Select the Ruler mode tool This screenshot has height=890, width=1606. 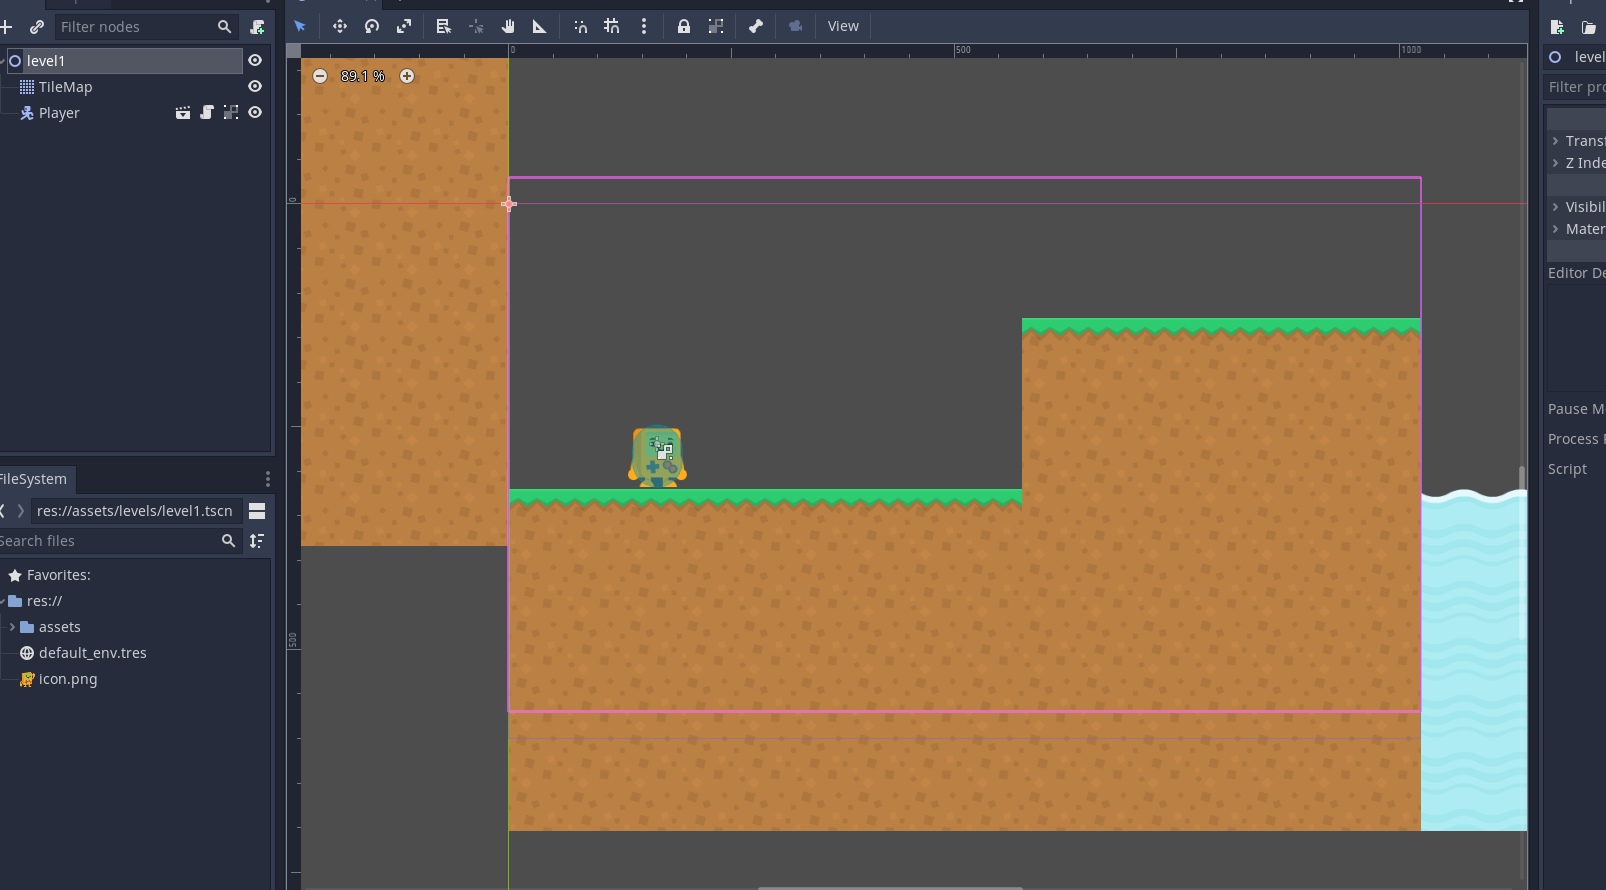point(540,27)
